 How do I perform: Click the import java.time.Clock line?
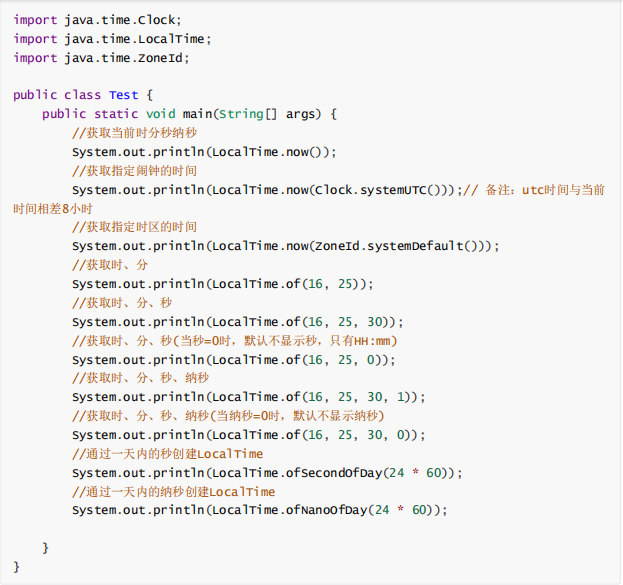point(98,19)
